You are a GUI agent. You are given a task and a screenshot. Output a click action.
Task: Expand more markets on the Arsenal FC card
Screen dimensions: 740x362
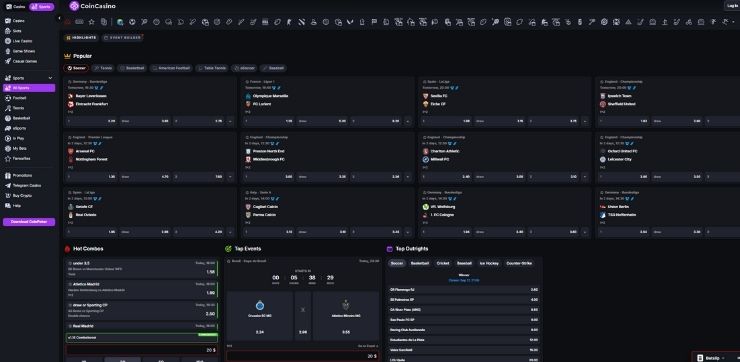230,177
